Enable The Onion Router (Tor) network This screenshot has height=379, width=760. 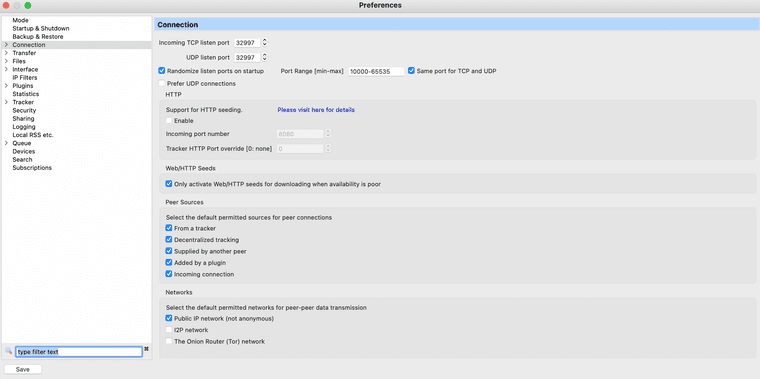[x=169, y=341]
